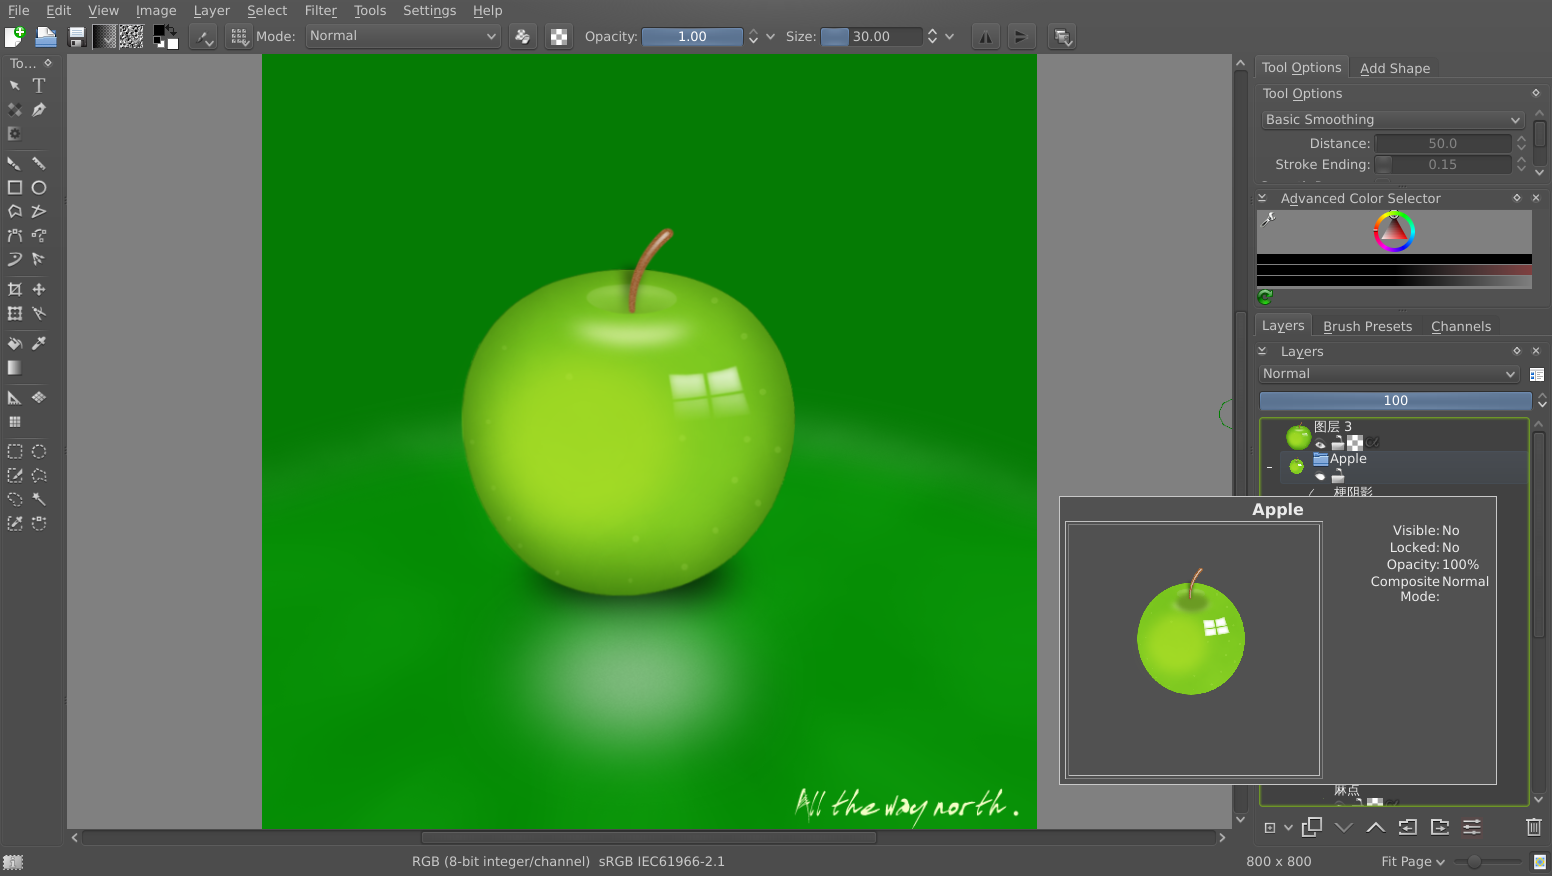1552x876 pixels.
Task: Activate the Color picker eyedropper tool
Action: 39,343
